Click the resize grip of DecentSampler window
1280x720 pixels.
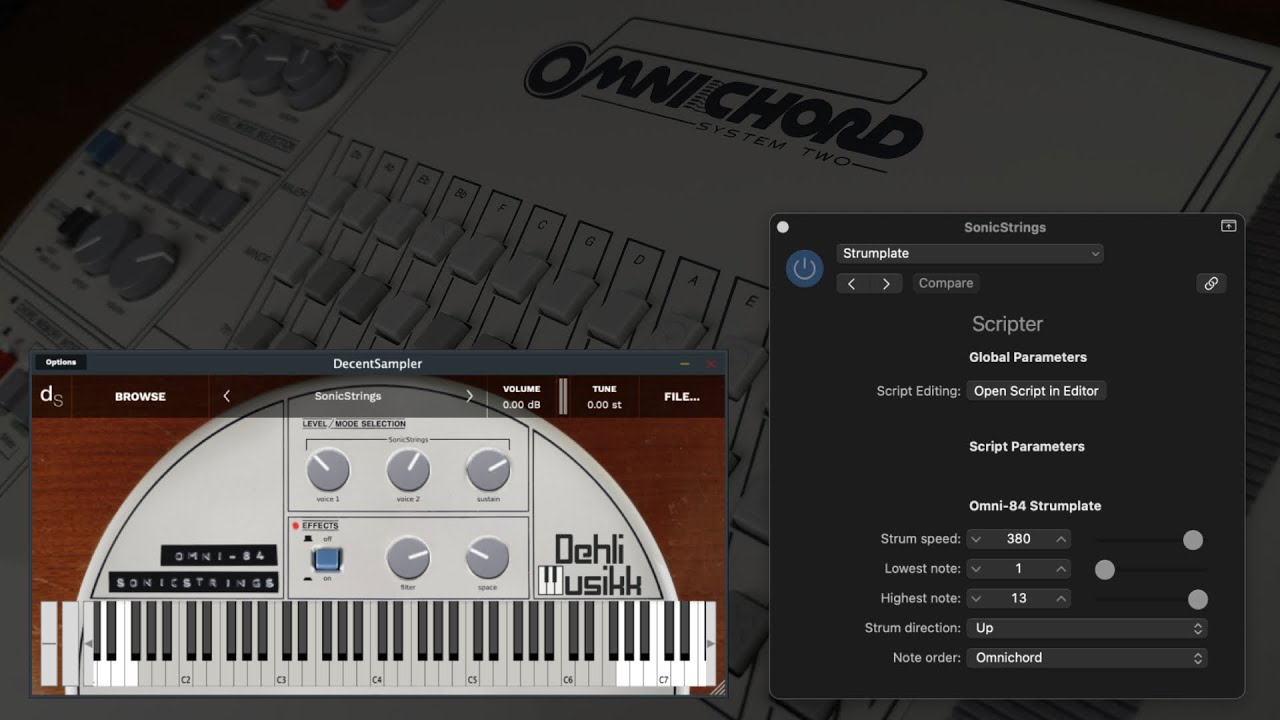(x=717, y=687)
